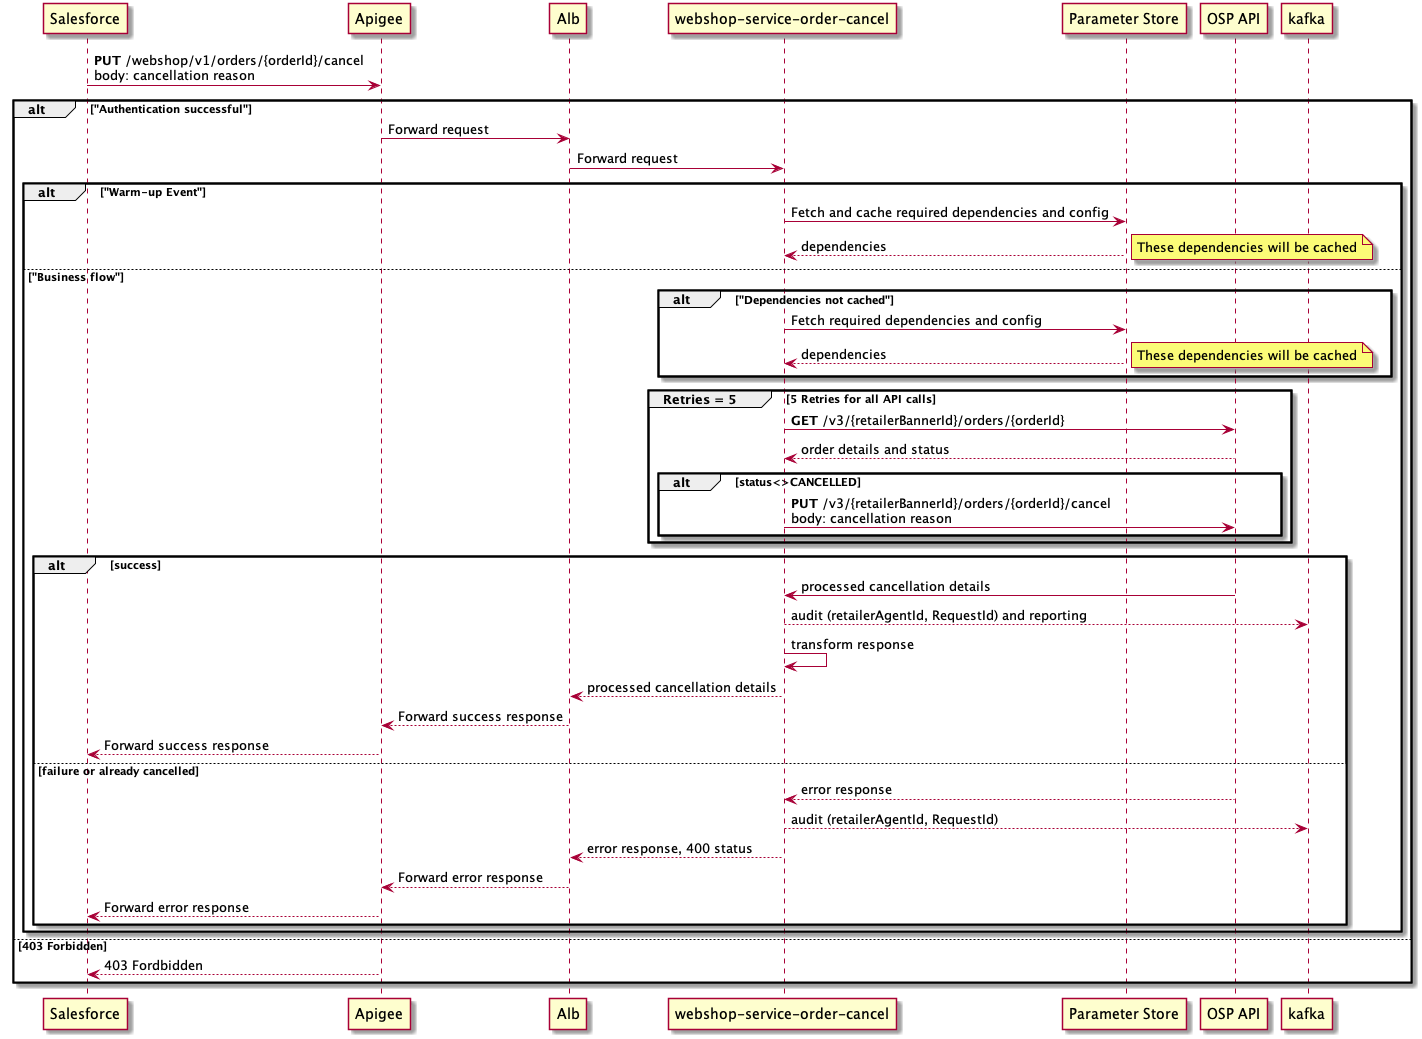This screenshot has height=1039, width=1422.
Task: Click the top Parameter Store participant box
Action: pos(1124,19)
